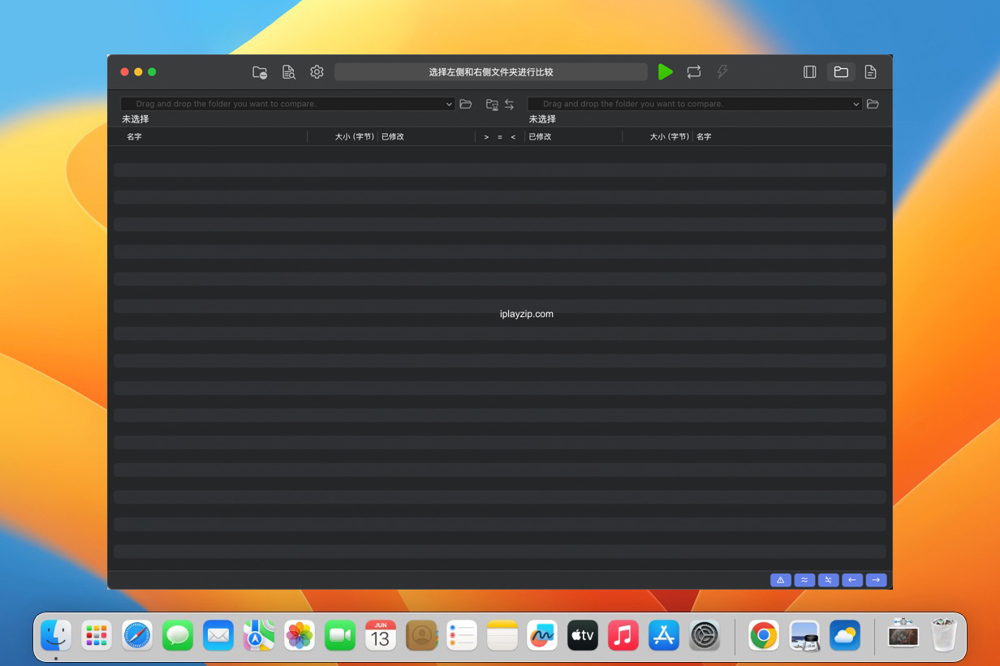1000x666 pixels.
Task: Click the sync loop arrows icon
Action: tap(694, 72)
